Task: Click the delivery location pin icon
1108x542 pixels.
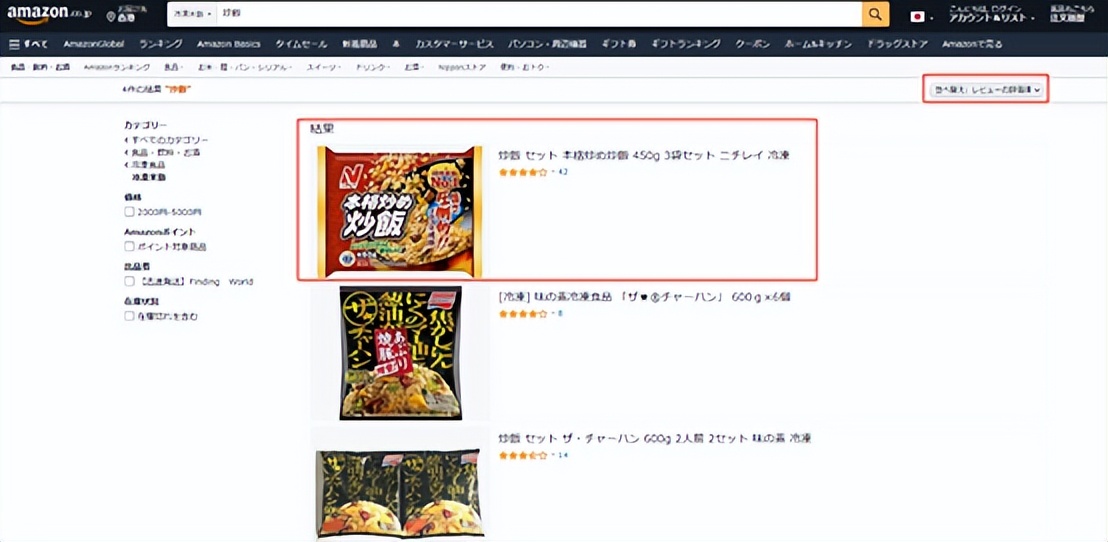Action: [x=110, y=16]
